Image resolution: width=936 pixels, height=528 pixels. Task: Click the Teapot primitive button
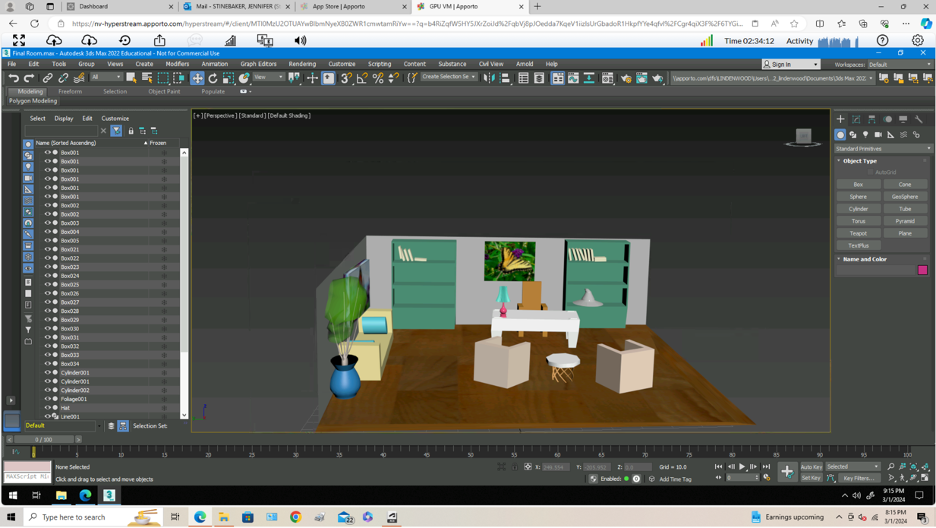[858, 233]
